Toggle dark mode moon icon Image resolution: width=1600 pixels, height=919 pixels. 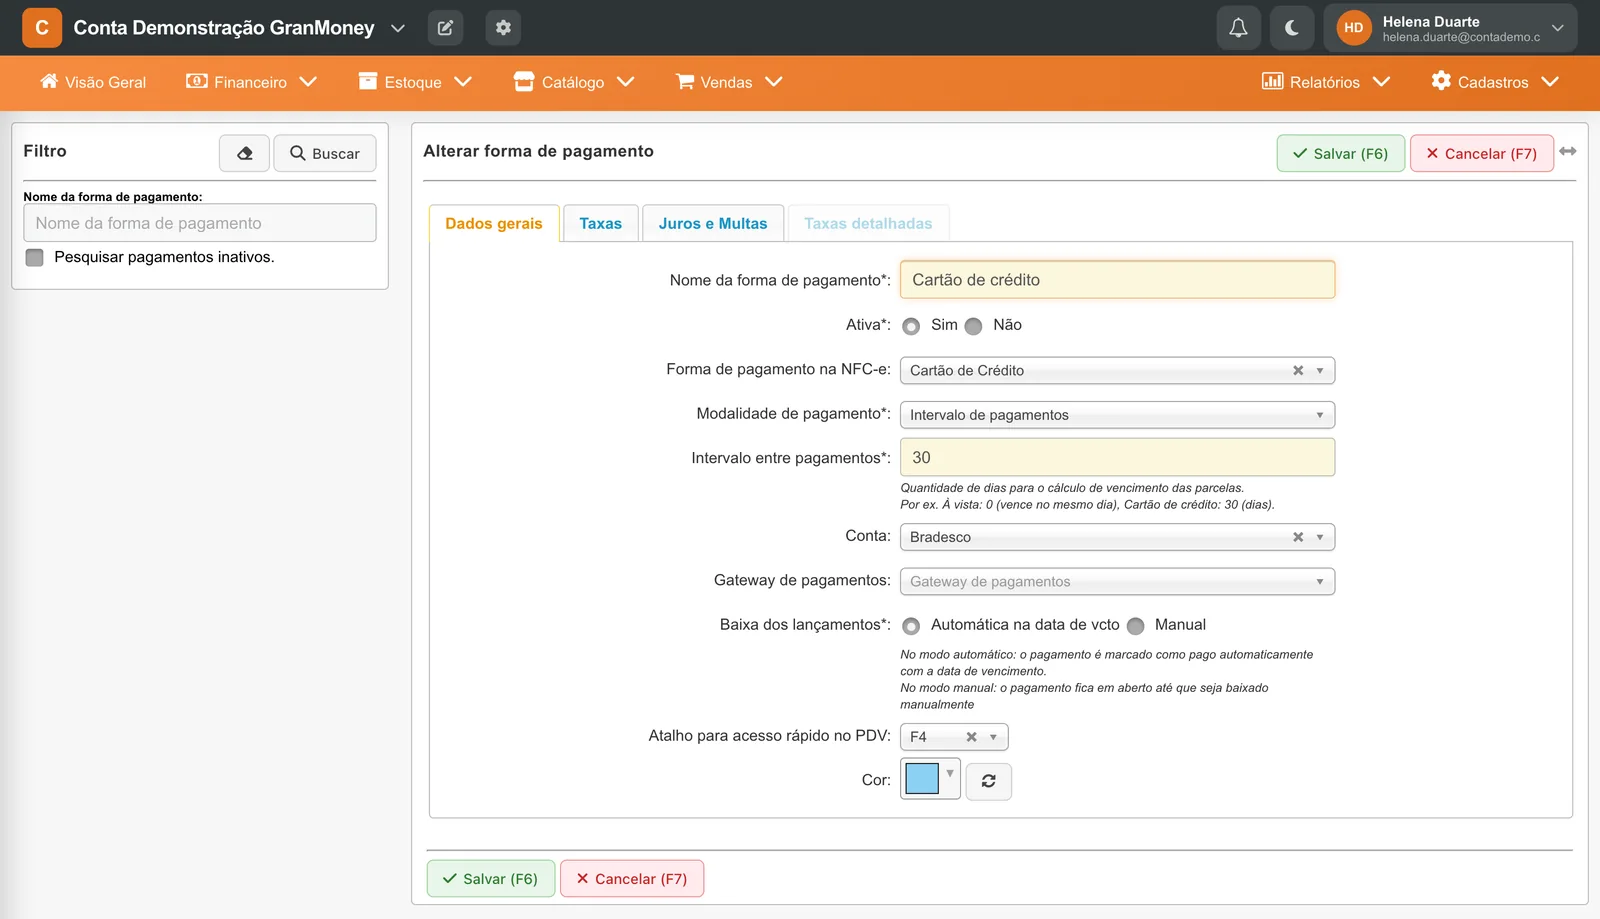pyautogui.click(x=1292, y=28)
